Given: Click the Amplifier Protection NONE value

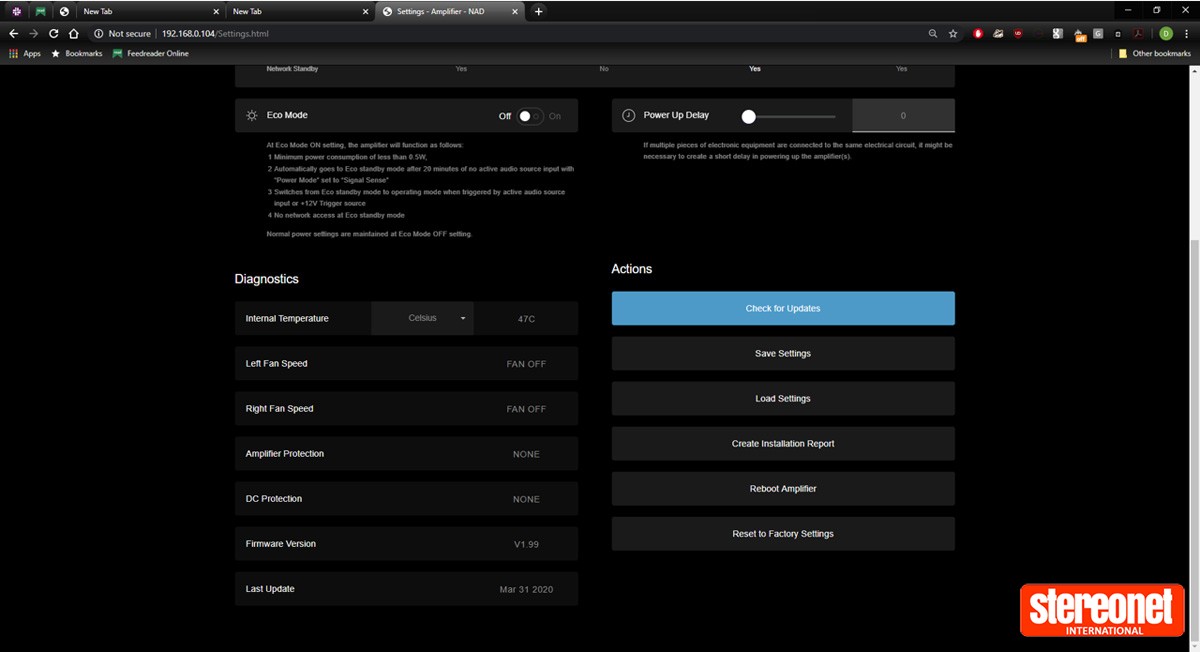Looking at the screenshot, I should [x=526, y=454].
